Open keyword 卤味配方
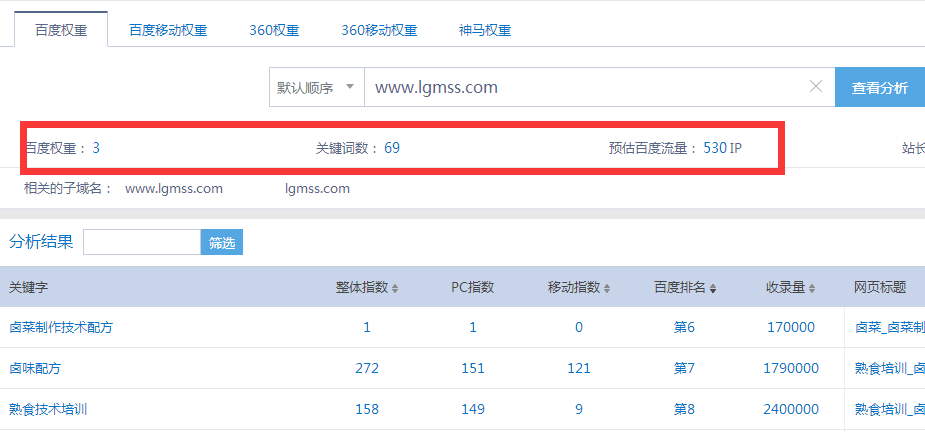This screenshot has width=925, height=432. 35,368
